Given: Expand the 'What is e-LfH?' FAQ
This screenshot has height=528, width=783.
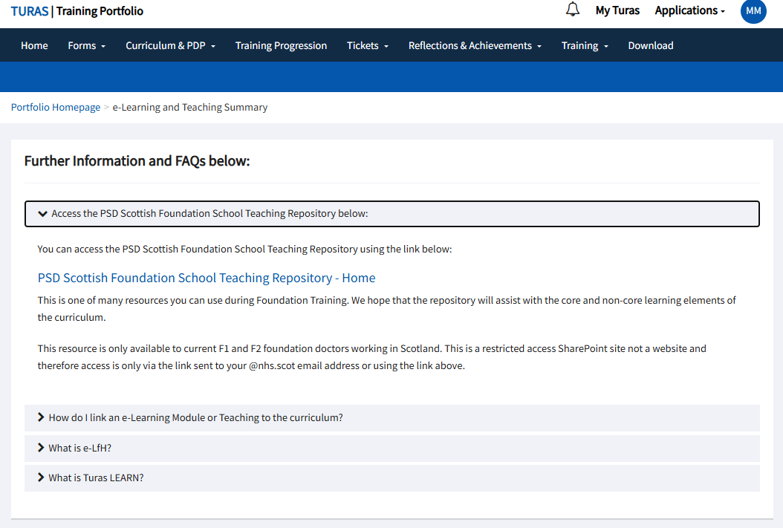Looking at the screenshot, I should pos(392,448).
